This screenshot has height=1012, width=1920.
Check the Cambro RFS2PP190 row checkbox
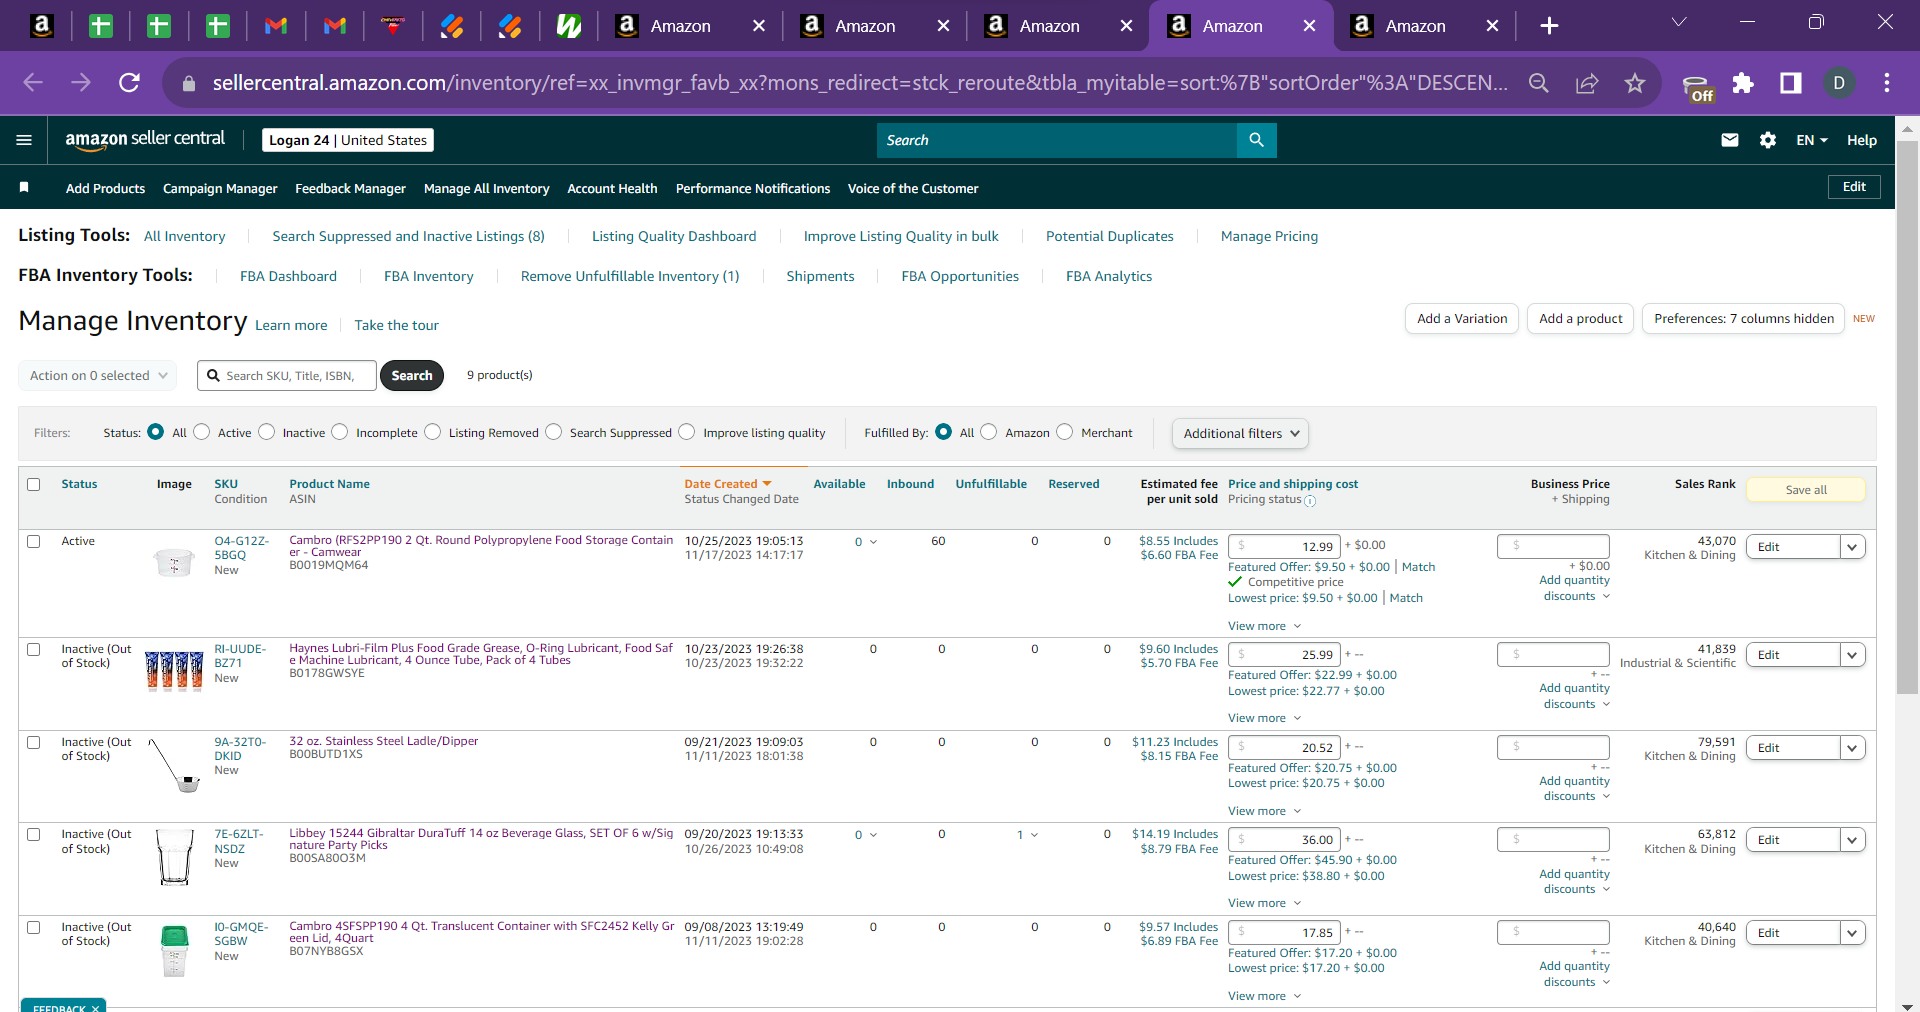pos(33,541)
